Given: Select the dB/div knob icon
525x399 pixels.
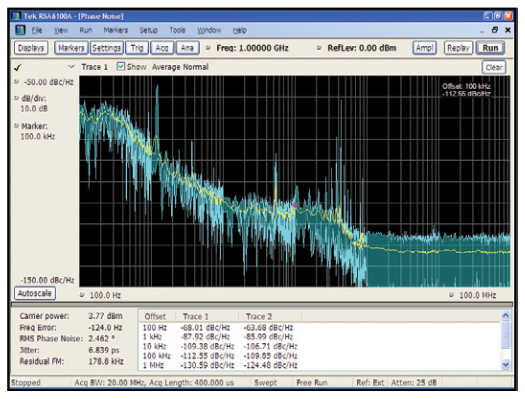Looking at the screenshot, I should pos(16,98).
